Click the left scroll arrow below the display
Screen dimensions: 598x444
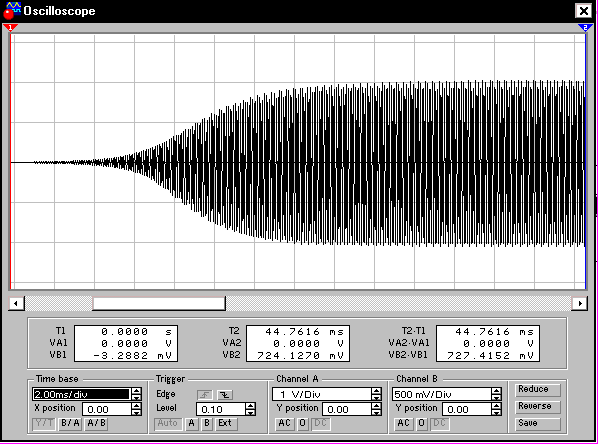(16, 304)
